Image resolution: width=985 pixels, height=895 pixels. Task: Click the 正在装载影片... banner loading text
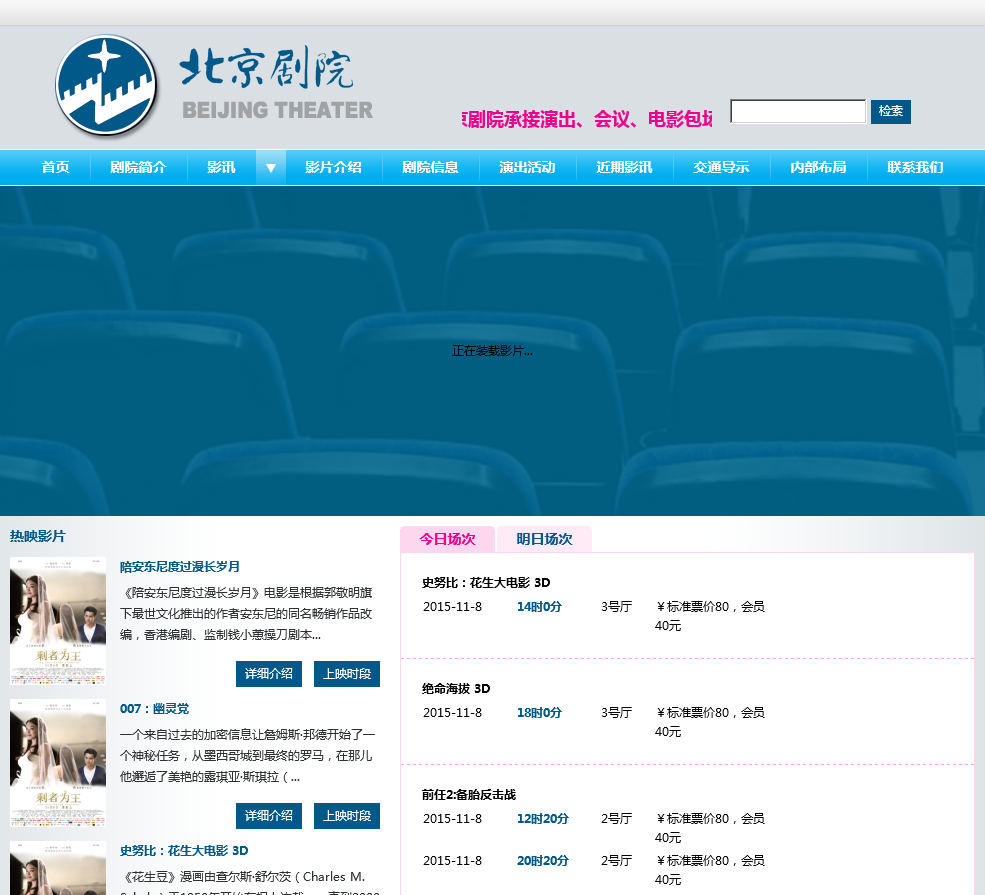[x=492, y=351]
